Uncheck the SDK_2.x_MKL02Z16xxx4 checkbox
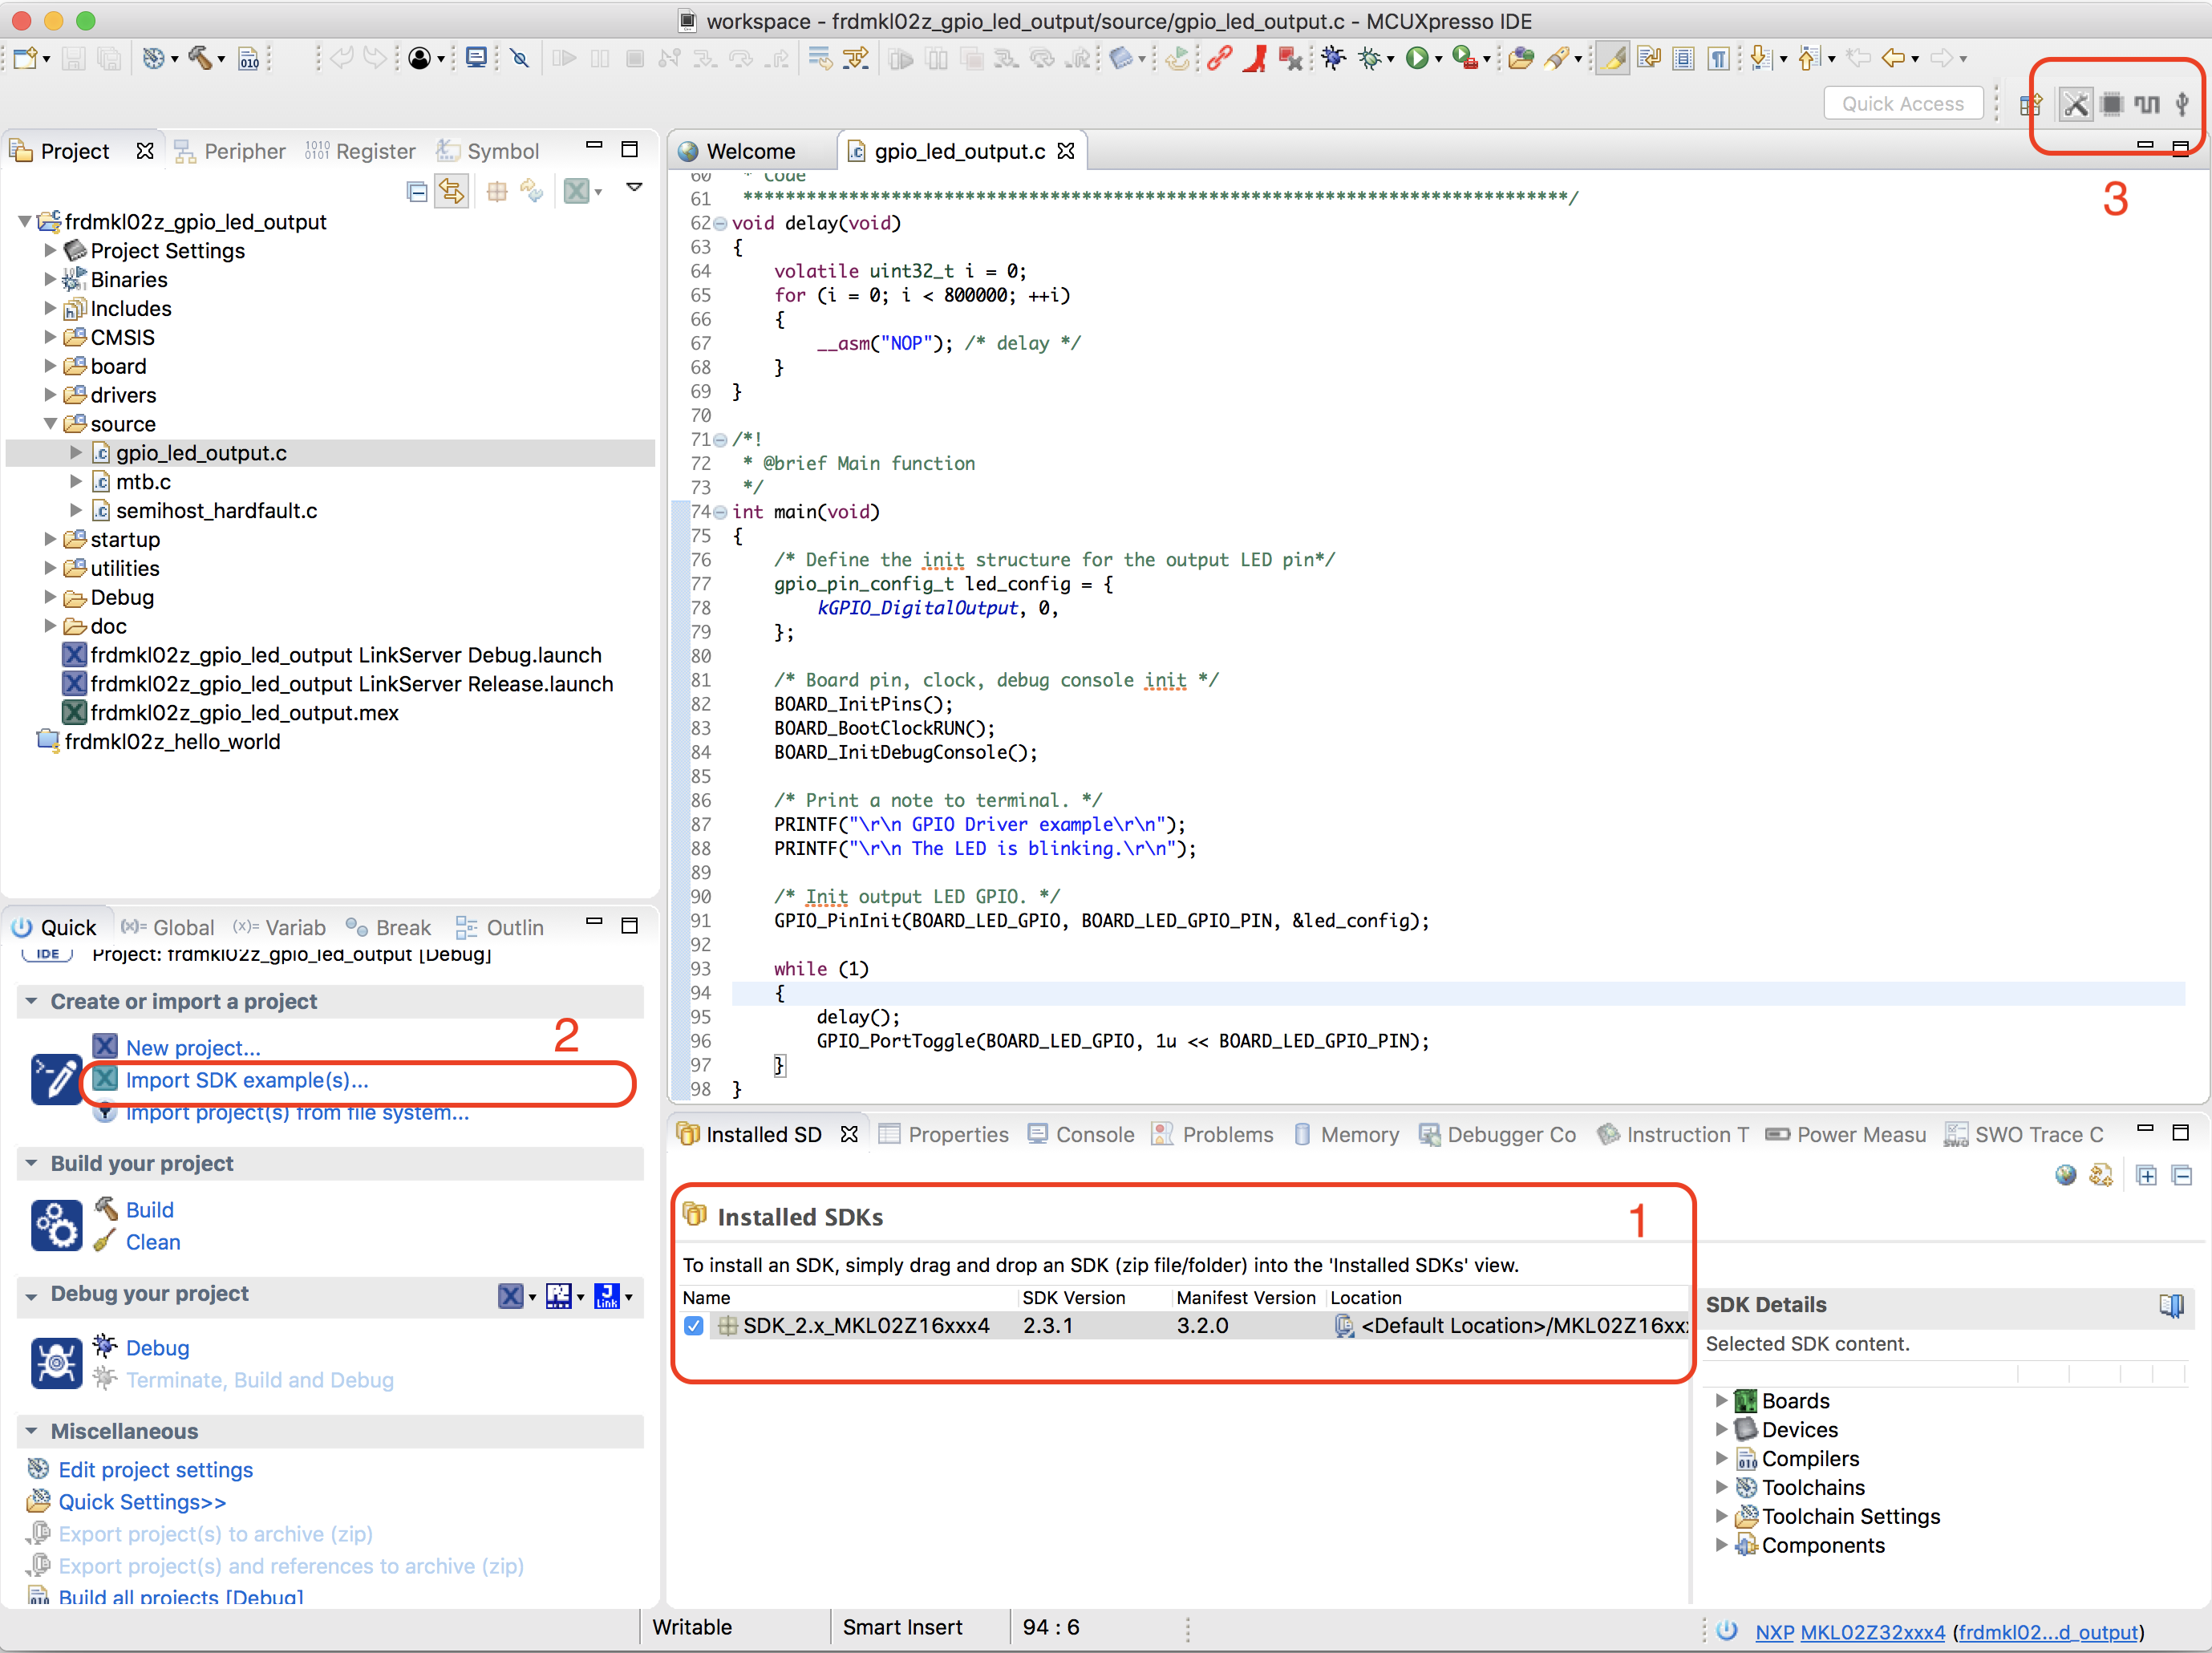This screenshot has width=2212, height=1653. click(x=693, y=1326)
